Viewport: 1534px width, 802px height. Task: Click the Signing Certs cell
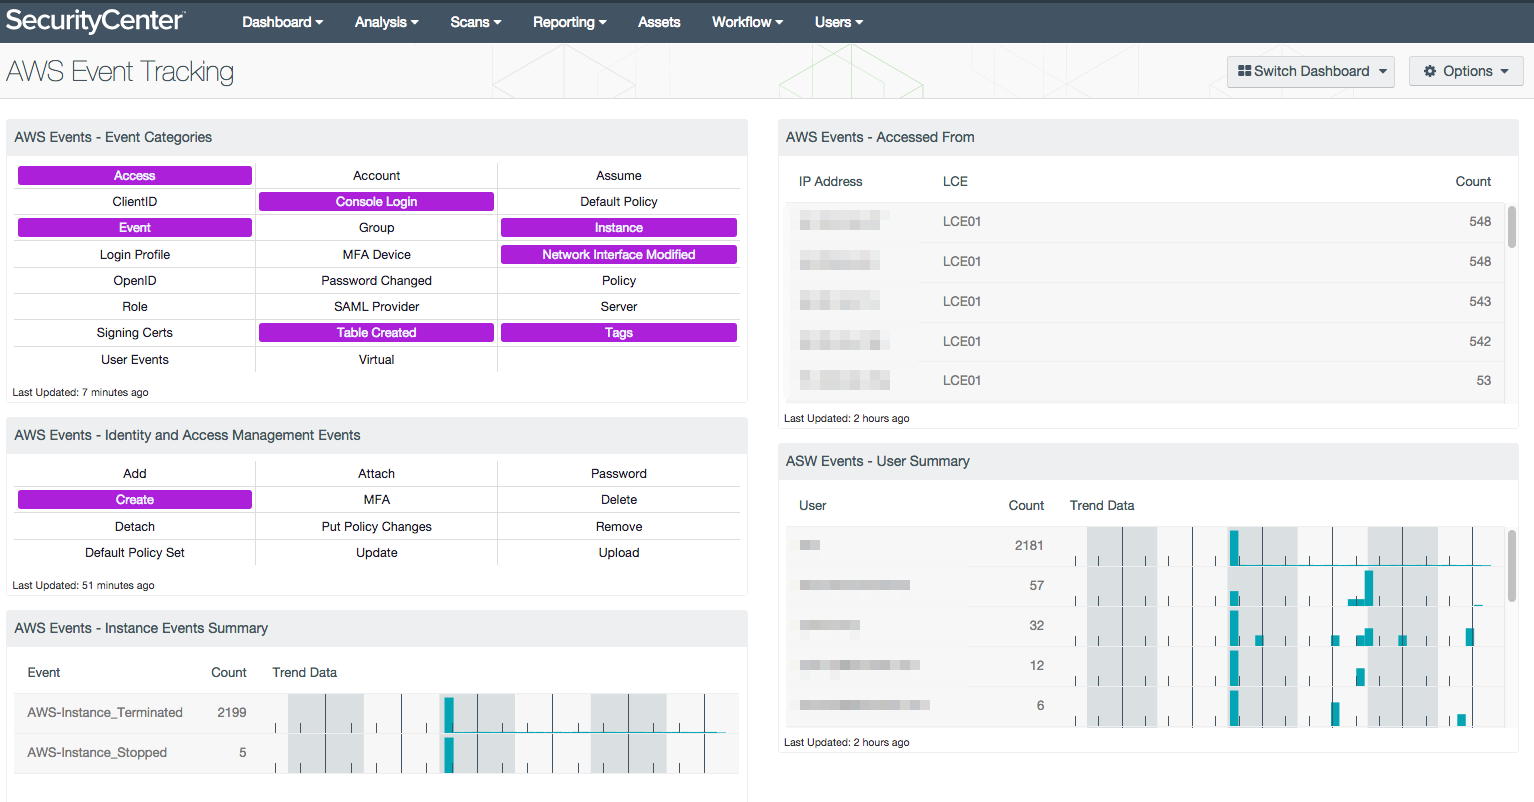point(135,333)
